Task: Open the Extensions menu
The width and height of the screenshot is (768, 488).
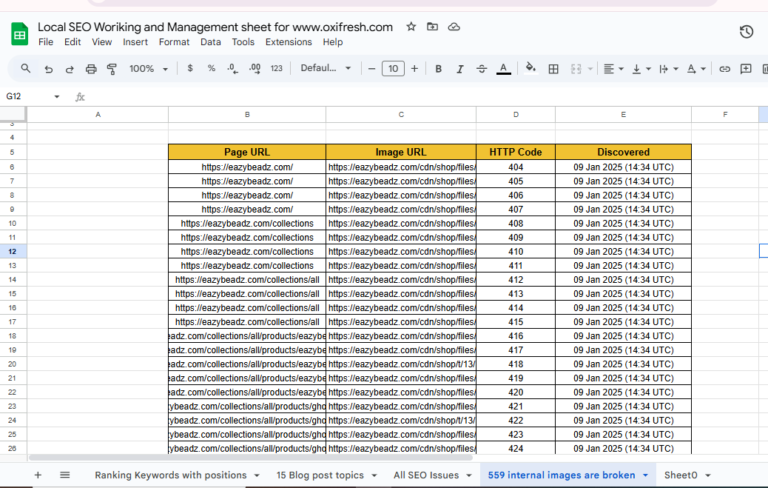Action: pyautogui.click(x=288, y=42)
